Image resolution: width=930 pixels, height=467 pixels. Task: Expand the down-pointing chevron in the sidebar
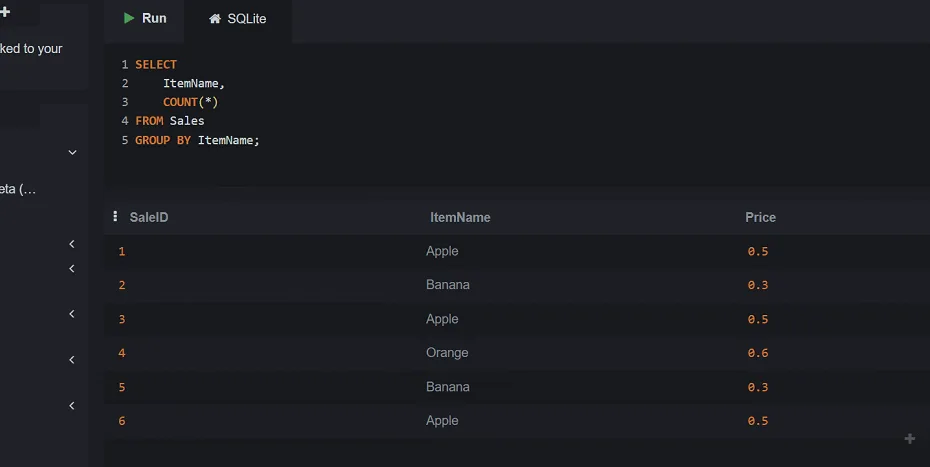click(x=72, y=153)
